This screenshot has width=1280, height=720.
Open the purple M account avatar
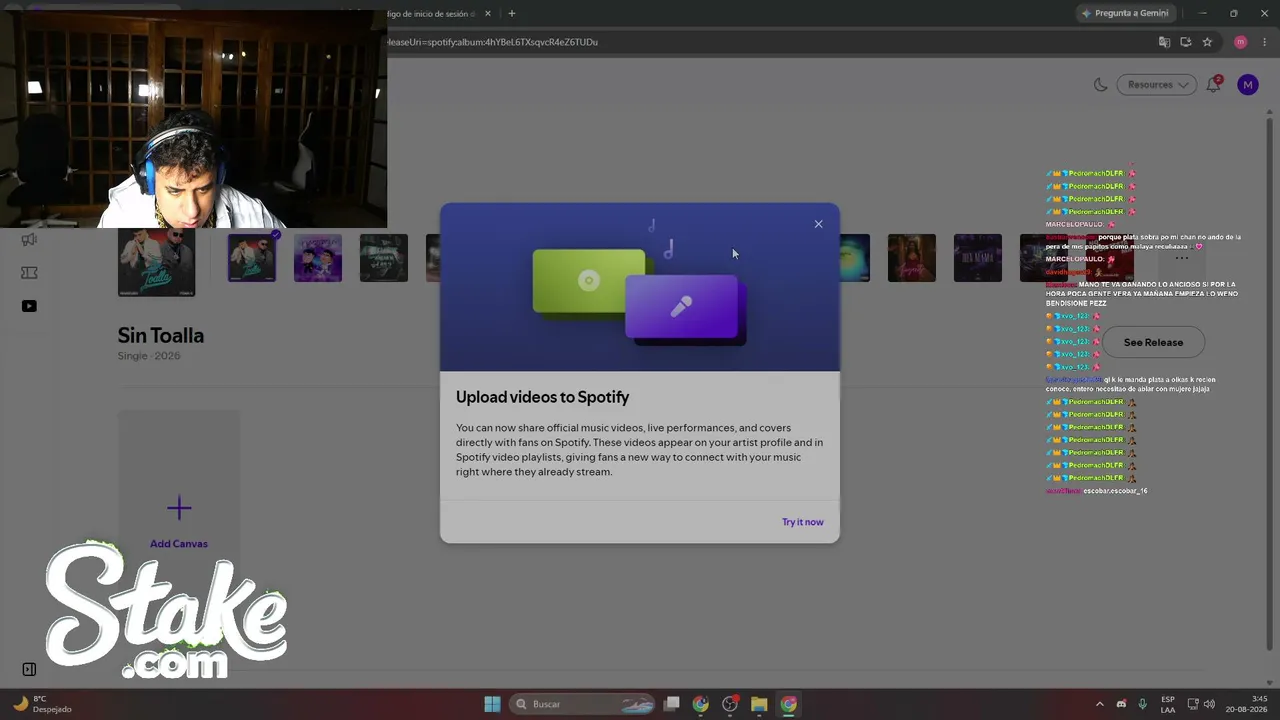click(x=1247, y=85)
